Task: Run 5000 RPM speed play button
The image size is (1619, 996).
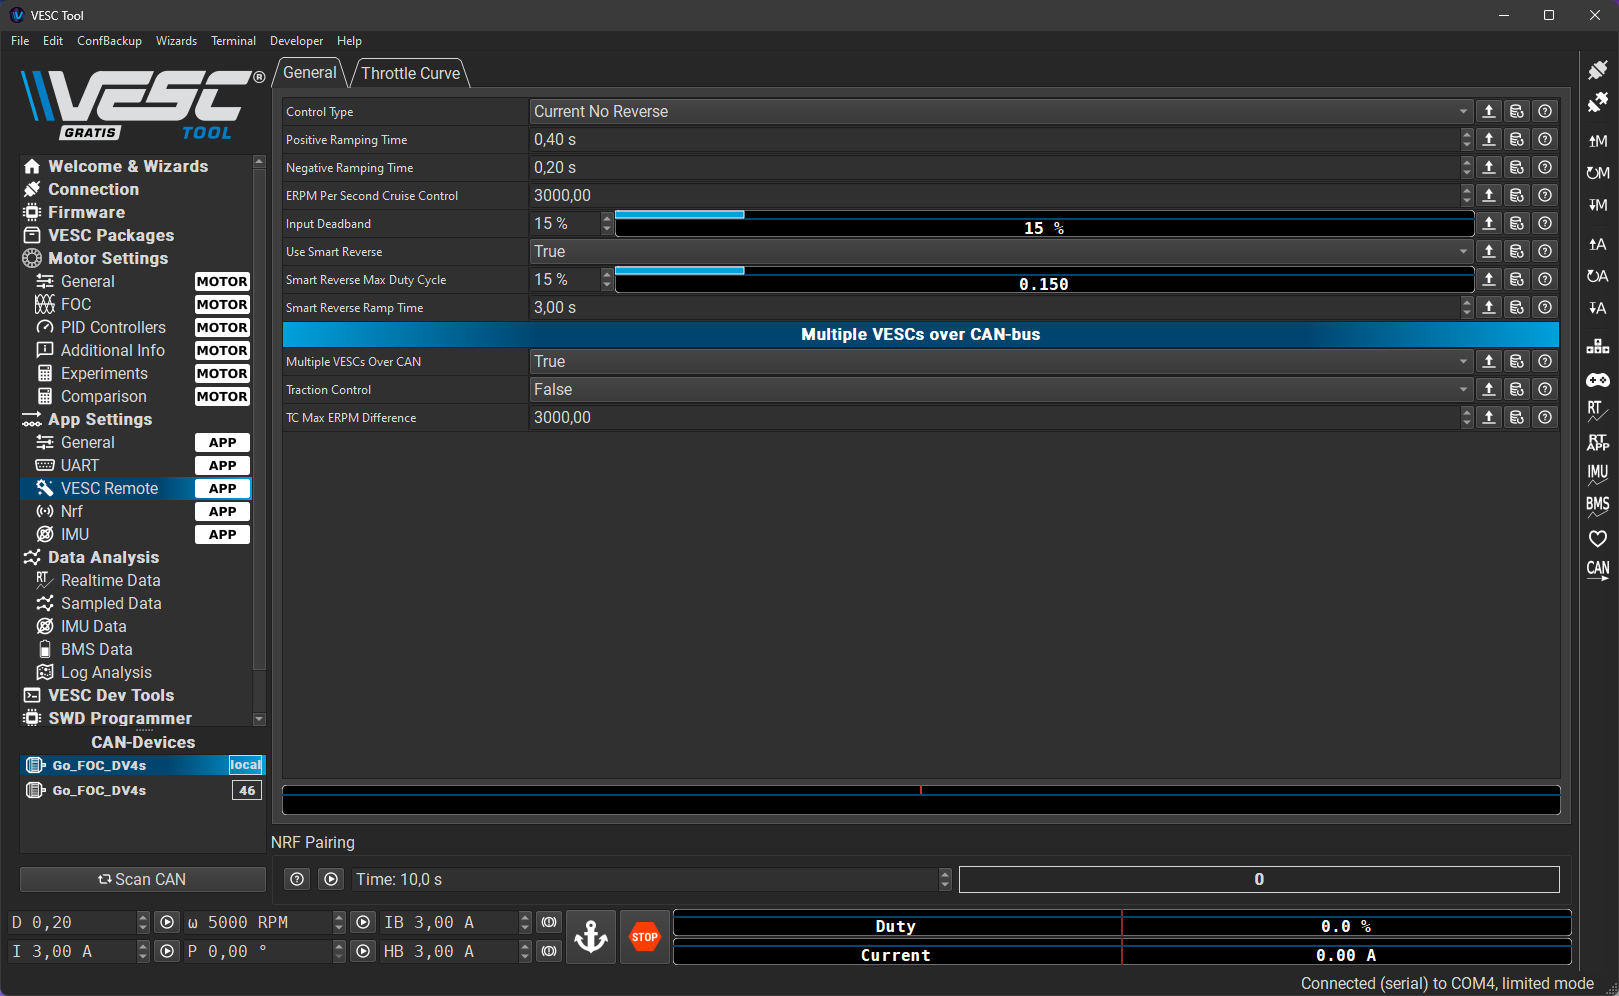Action: (x=363, y=922)
